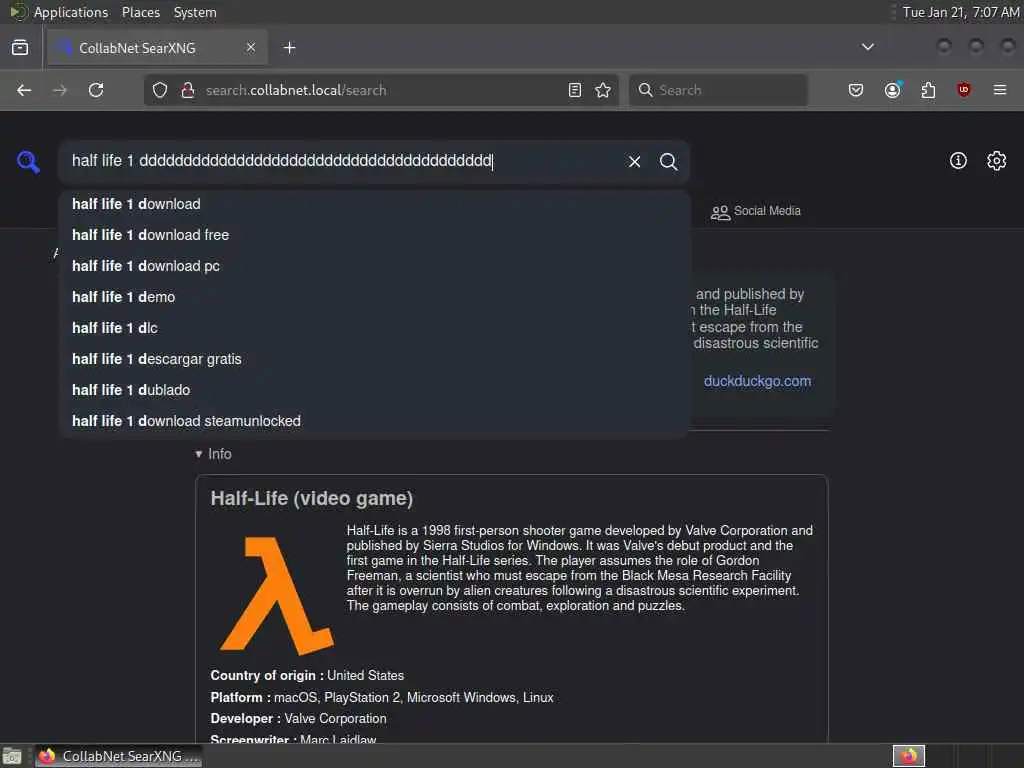Reload the current page
Screen dimensions: 1024x768
(96, 90)
